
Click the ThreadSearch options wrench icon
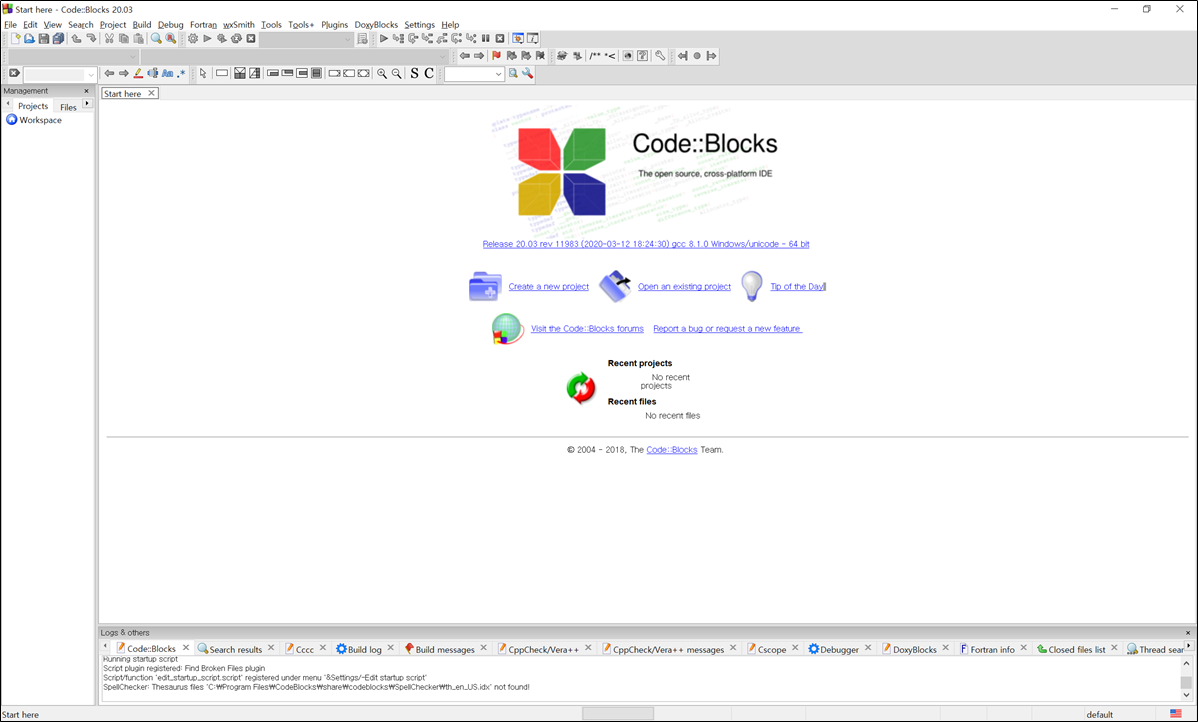(527, 73)
